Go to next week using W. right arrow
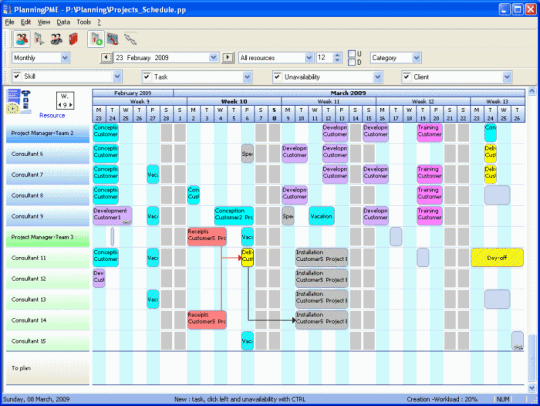The width and height of the screenshot is (540, 406). [71, 105]
